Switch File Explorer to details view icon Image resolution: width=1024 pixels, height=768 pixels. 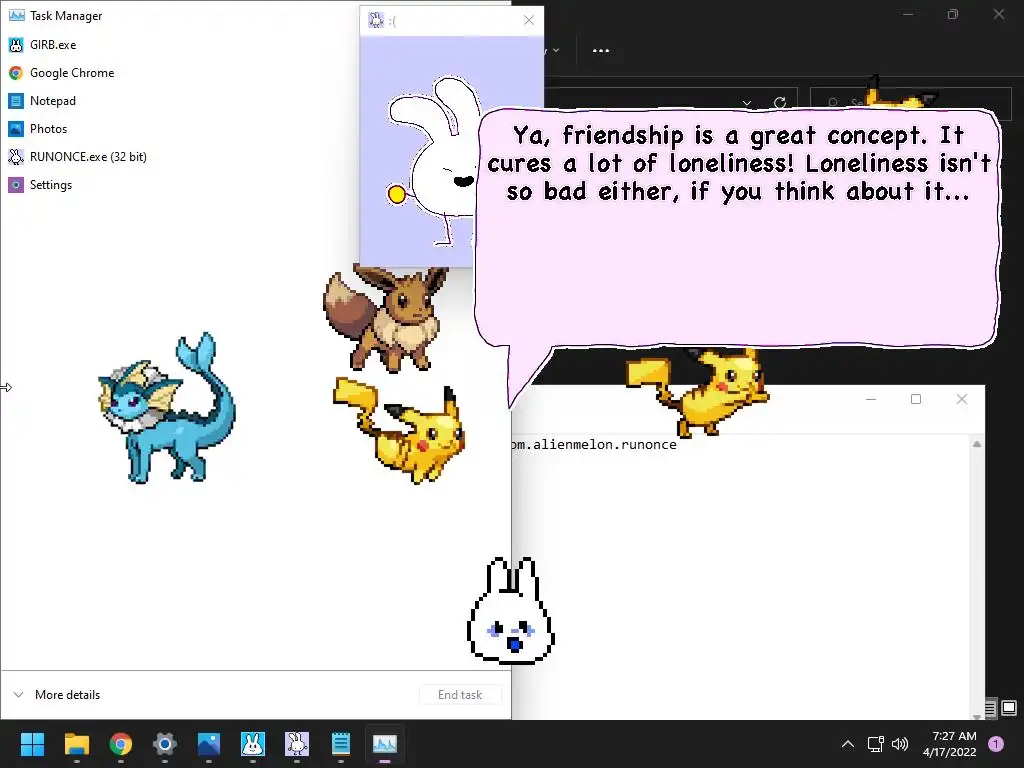point(990,708)
